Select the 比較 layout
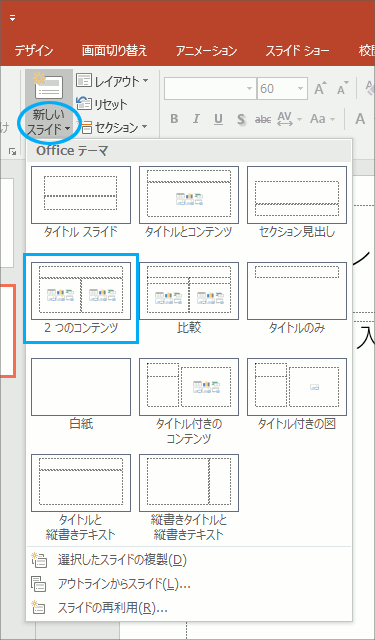 (189, 298)
